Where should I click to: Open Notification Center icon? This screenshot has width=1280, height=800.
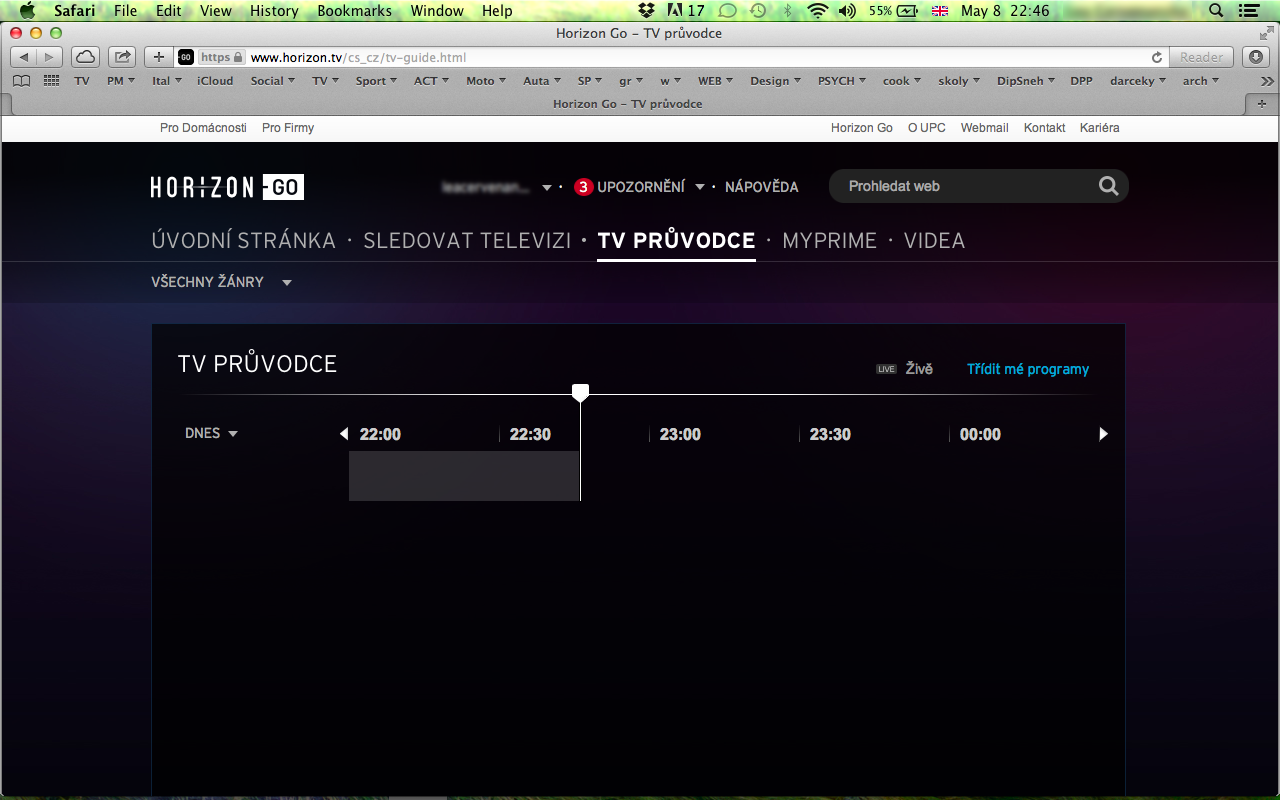coord(1250,11)
